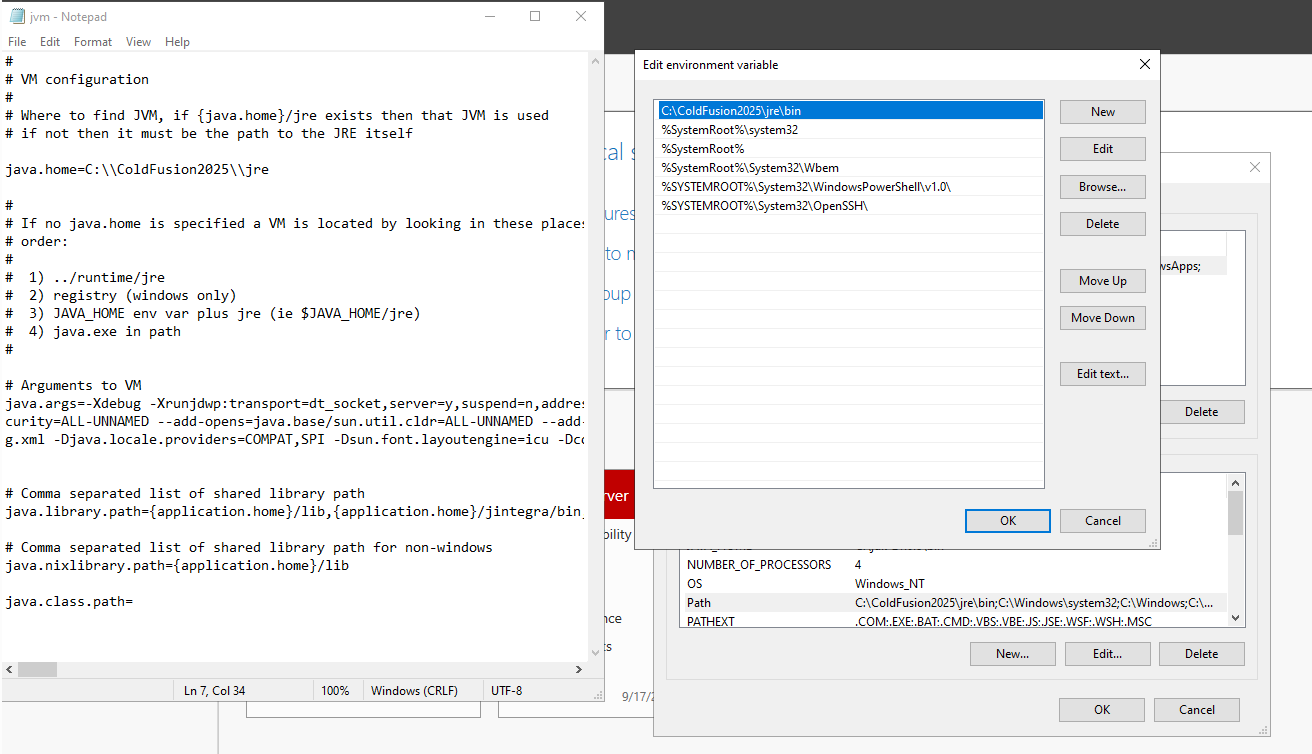Click OK in Environment Variables window
Image resolution: width=1312 pixels, height=754 pixels.
1102,710
